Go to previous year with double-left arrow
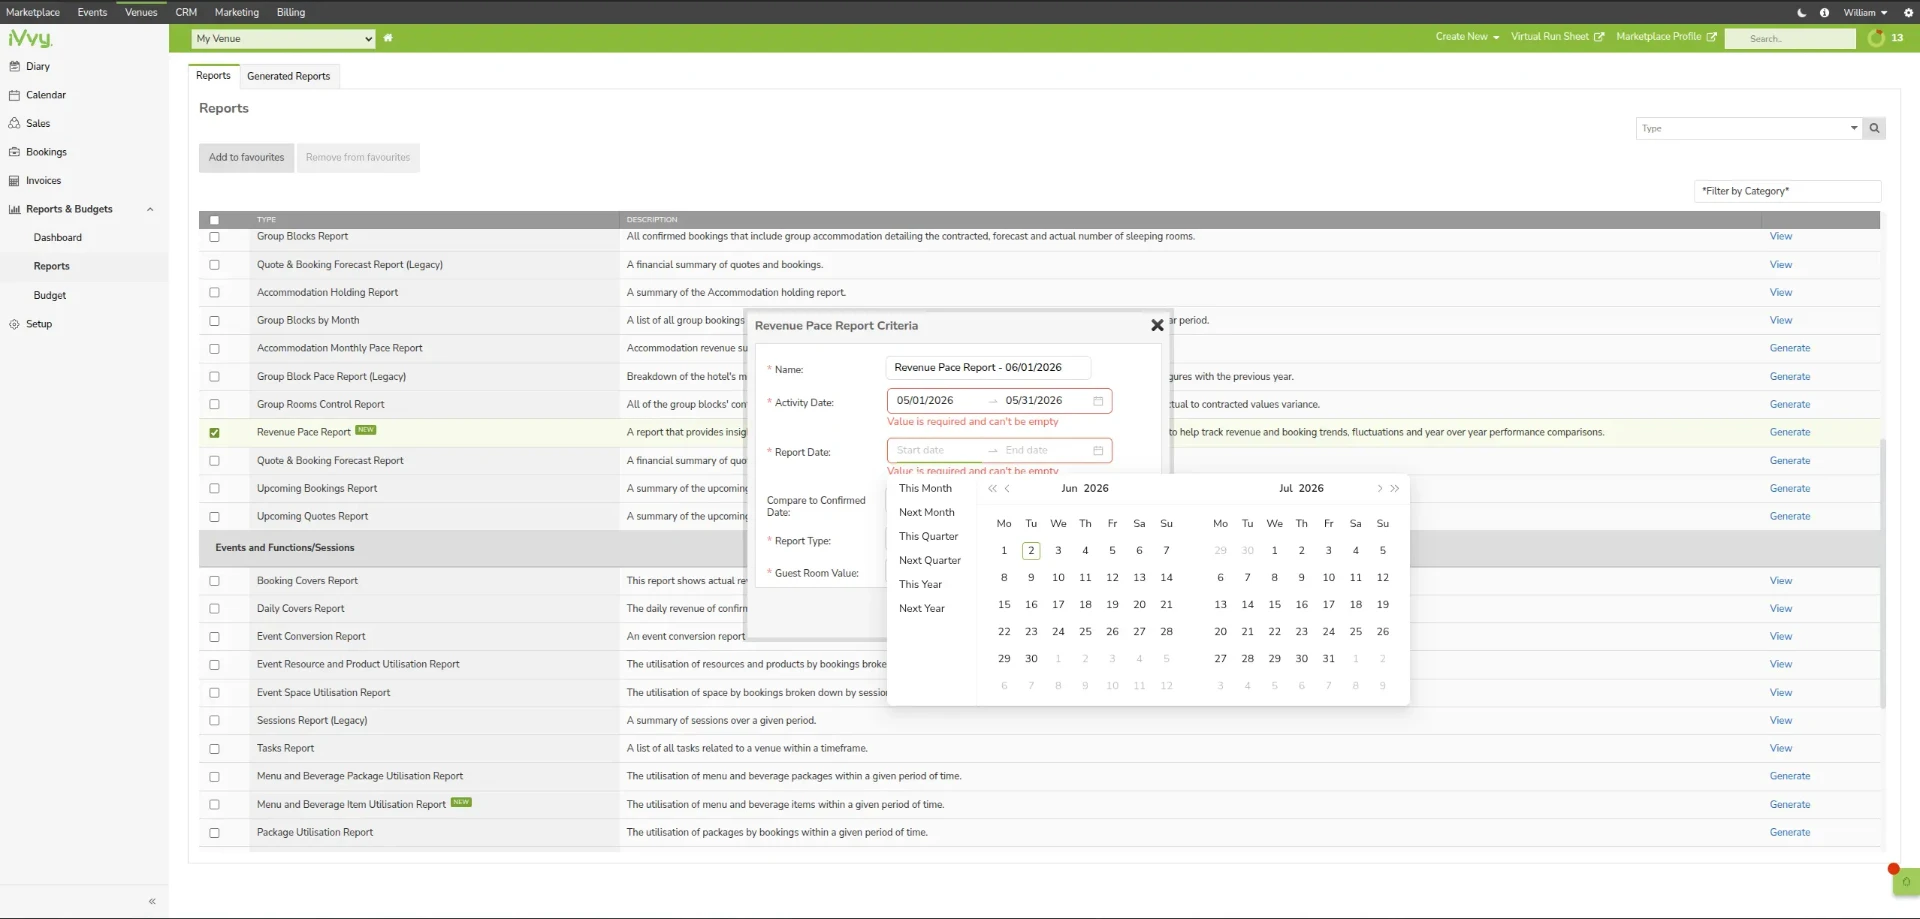The height and width of the screenshot is (919, 1920). pyautogui.click(x=992, y=489)
